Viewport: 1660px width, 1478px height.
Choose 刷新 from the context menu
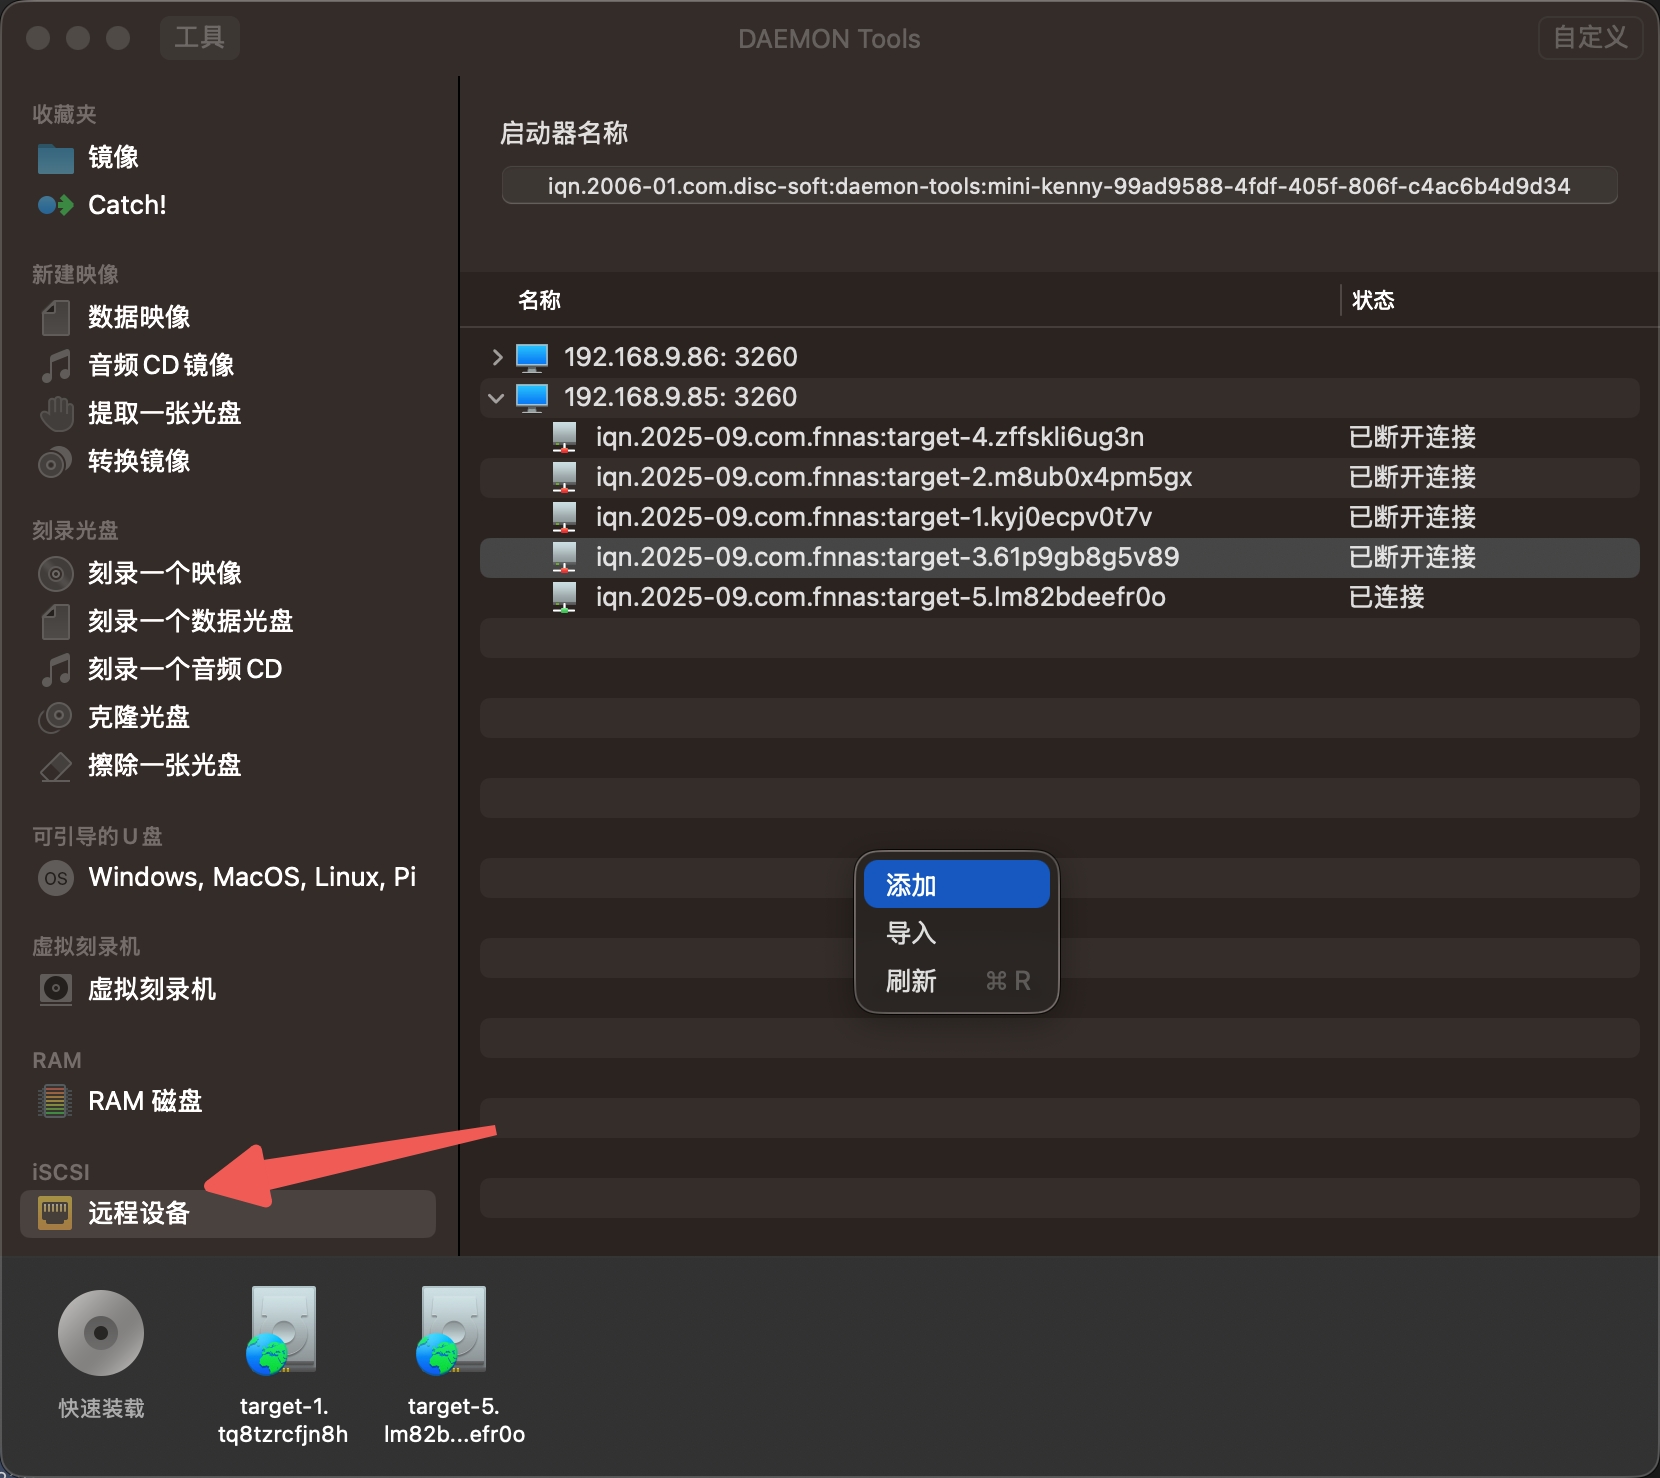(x=957, y=981)
